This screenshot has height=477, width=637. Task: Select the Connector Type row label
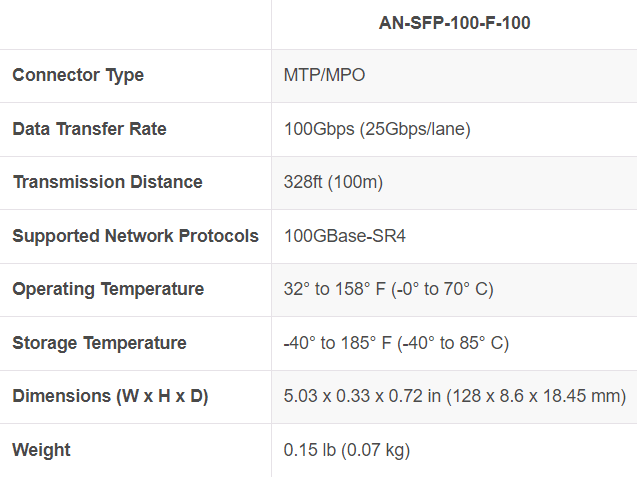tap(78, 75)
